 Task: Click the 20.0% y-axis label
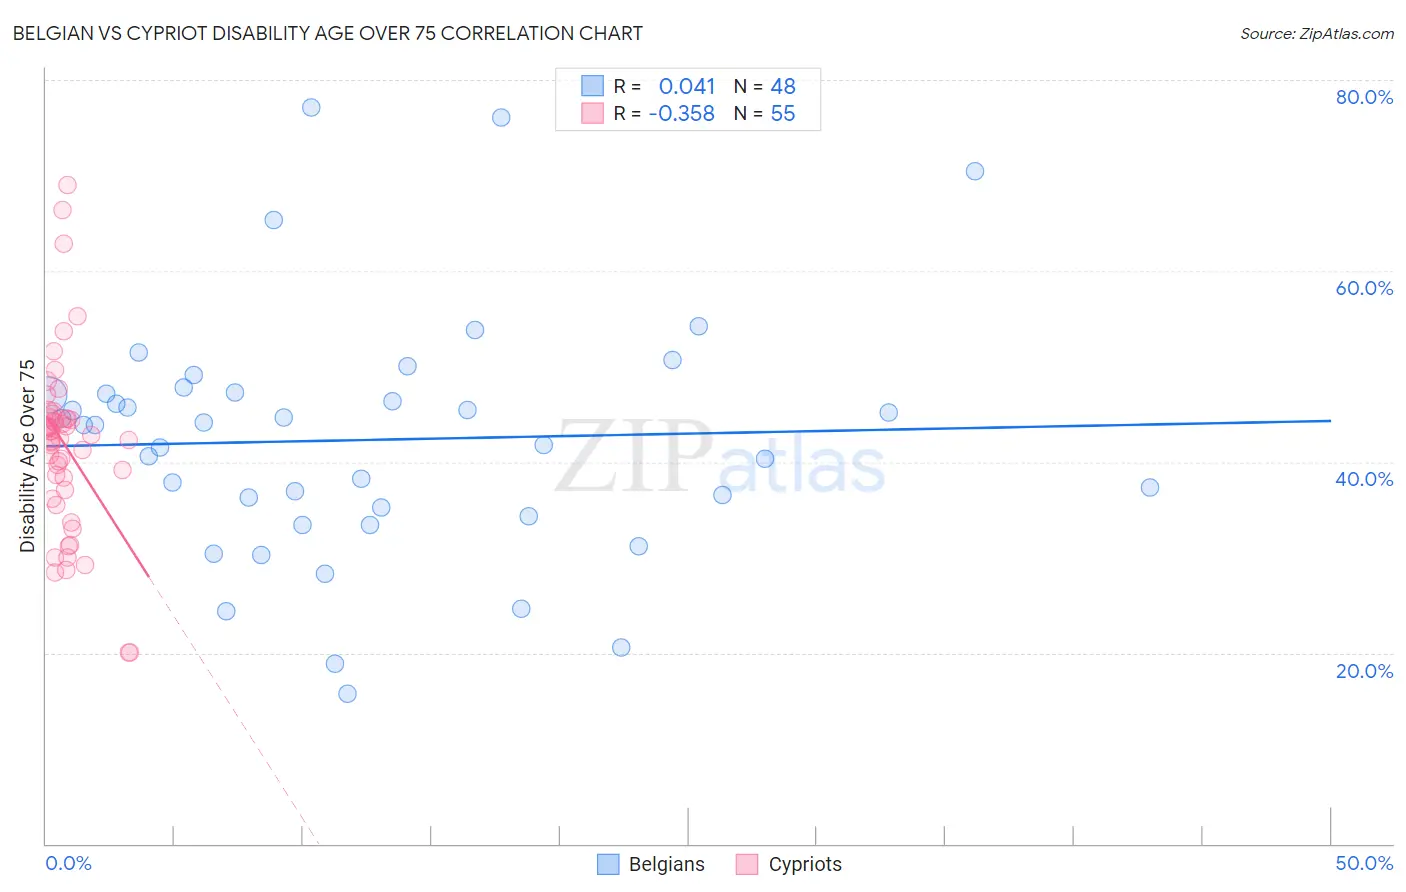[x=1364, y=671]
